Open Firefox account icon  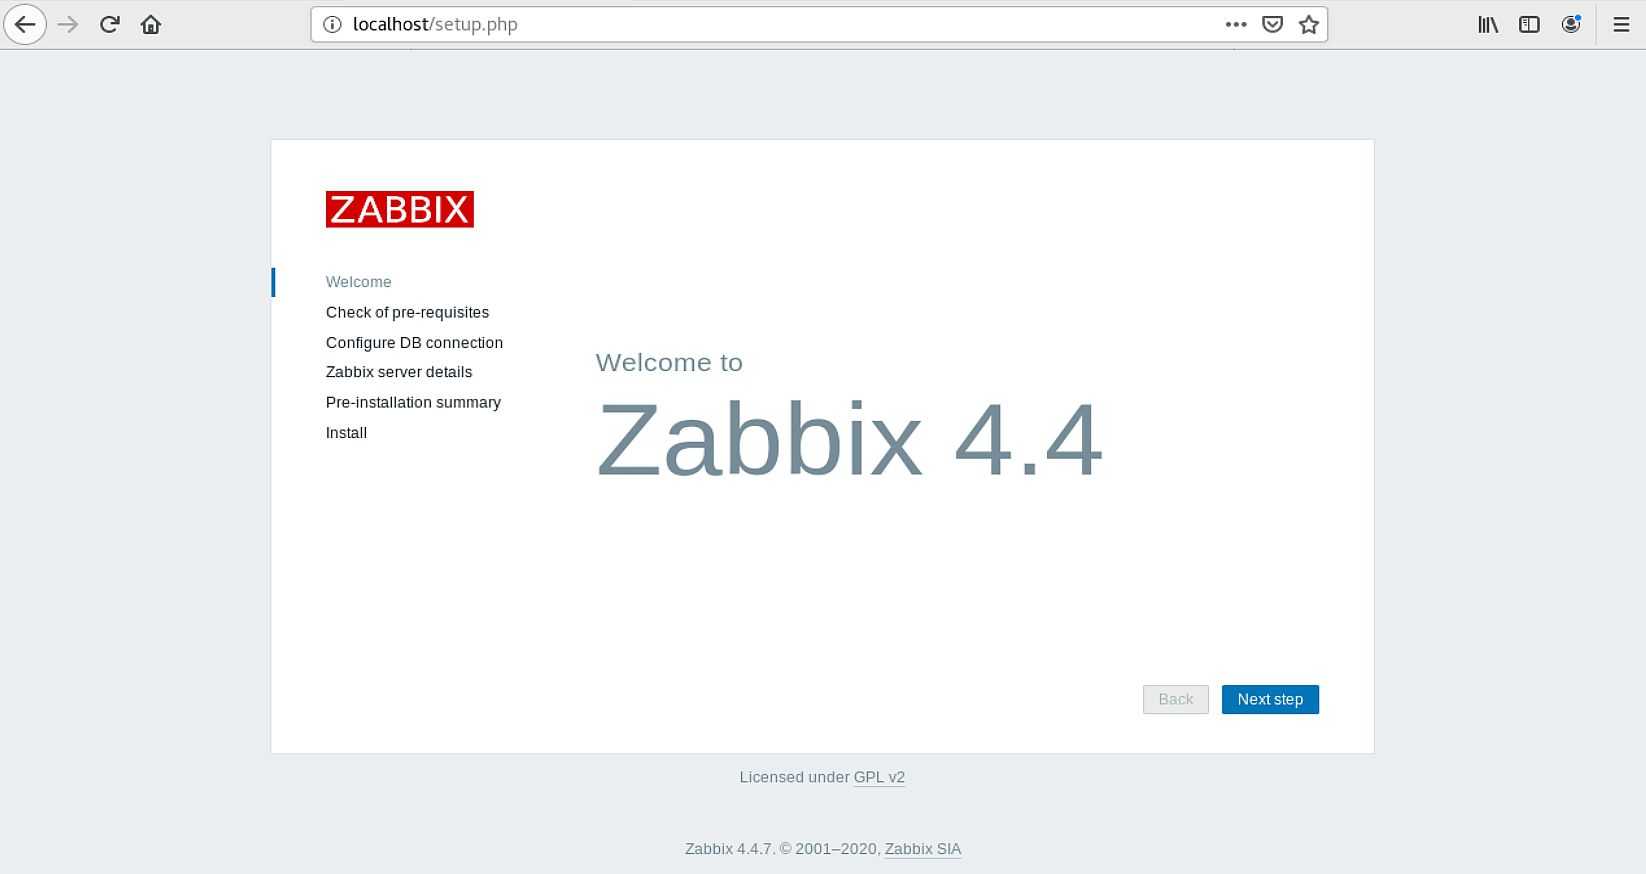(1571, 25)
